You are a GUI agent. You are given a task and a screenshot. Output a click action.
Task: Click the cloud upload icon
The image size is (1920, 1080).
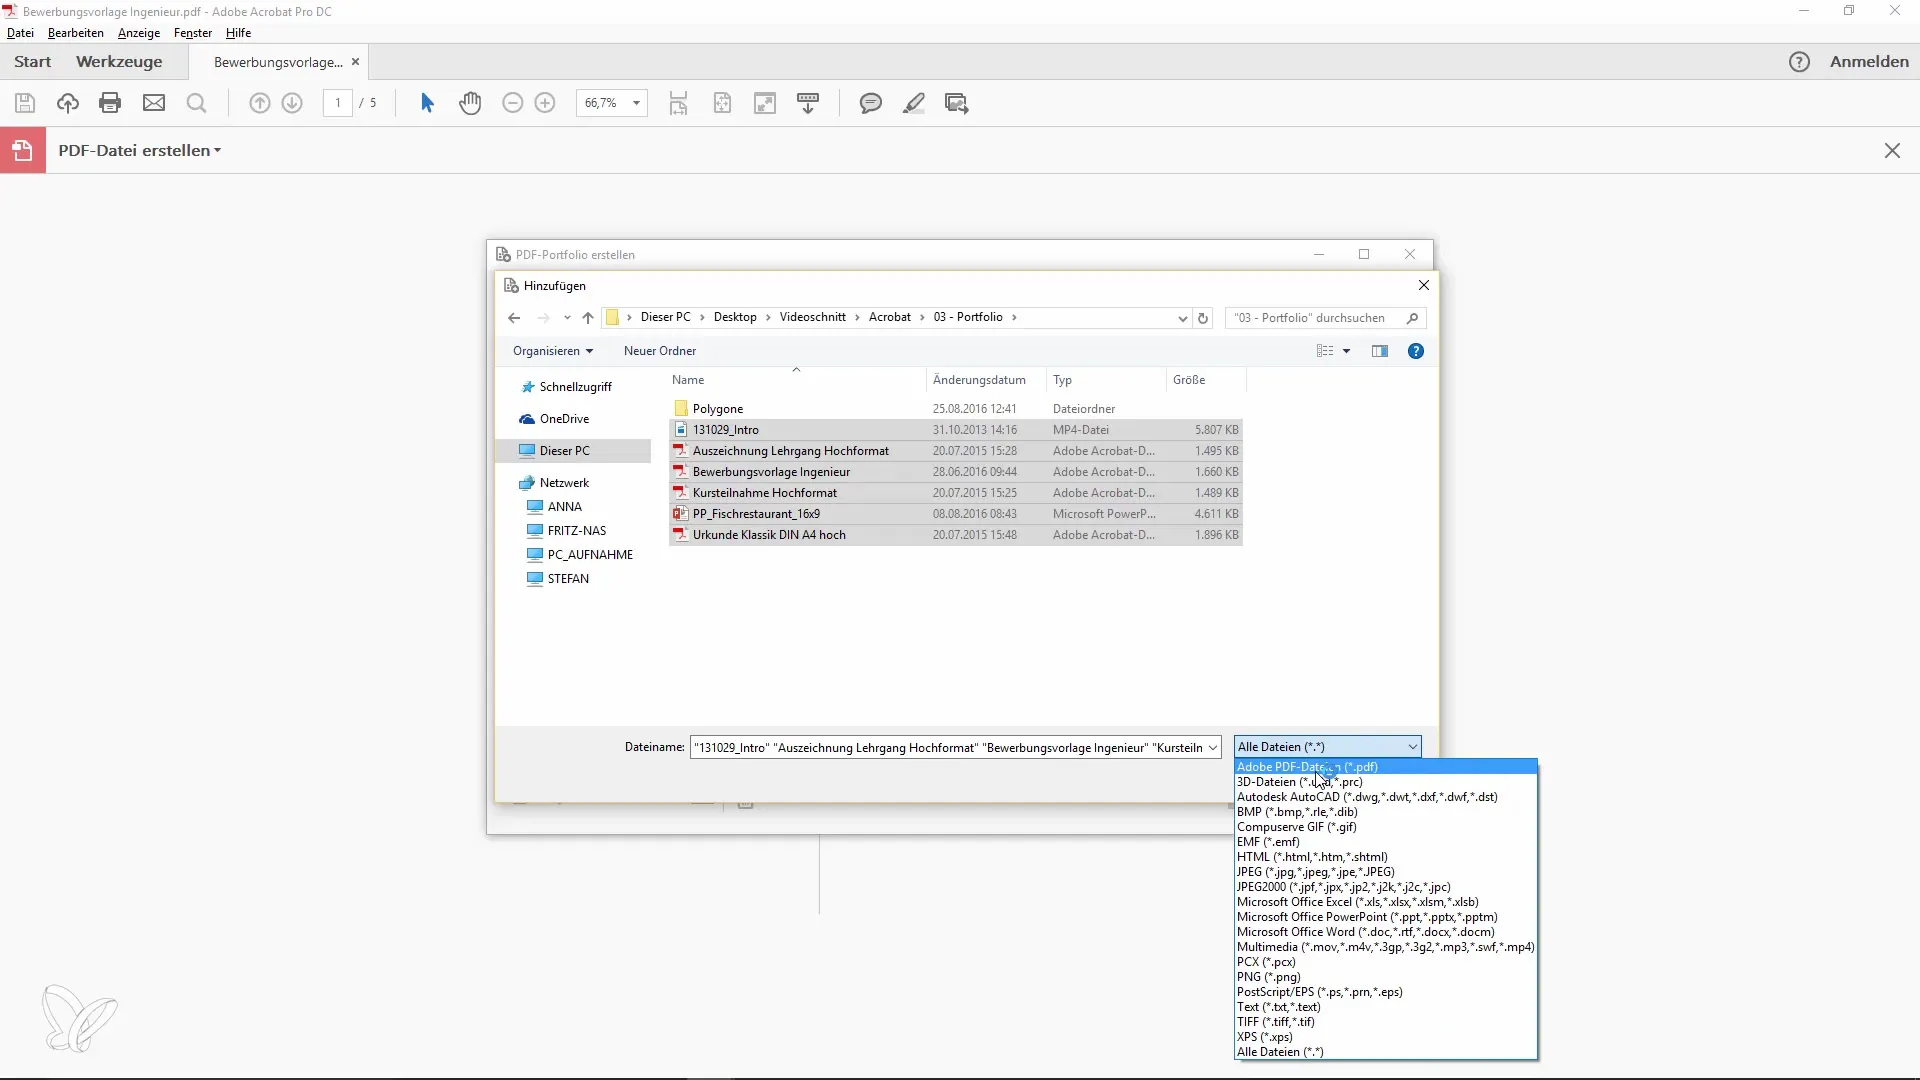point(68,103)
